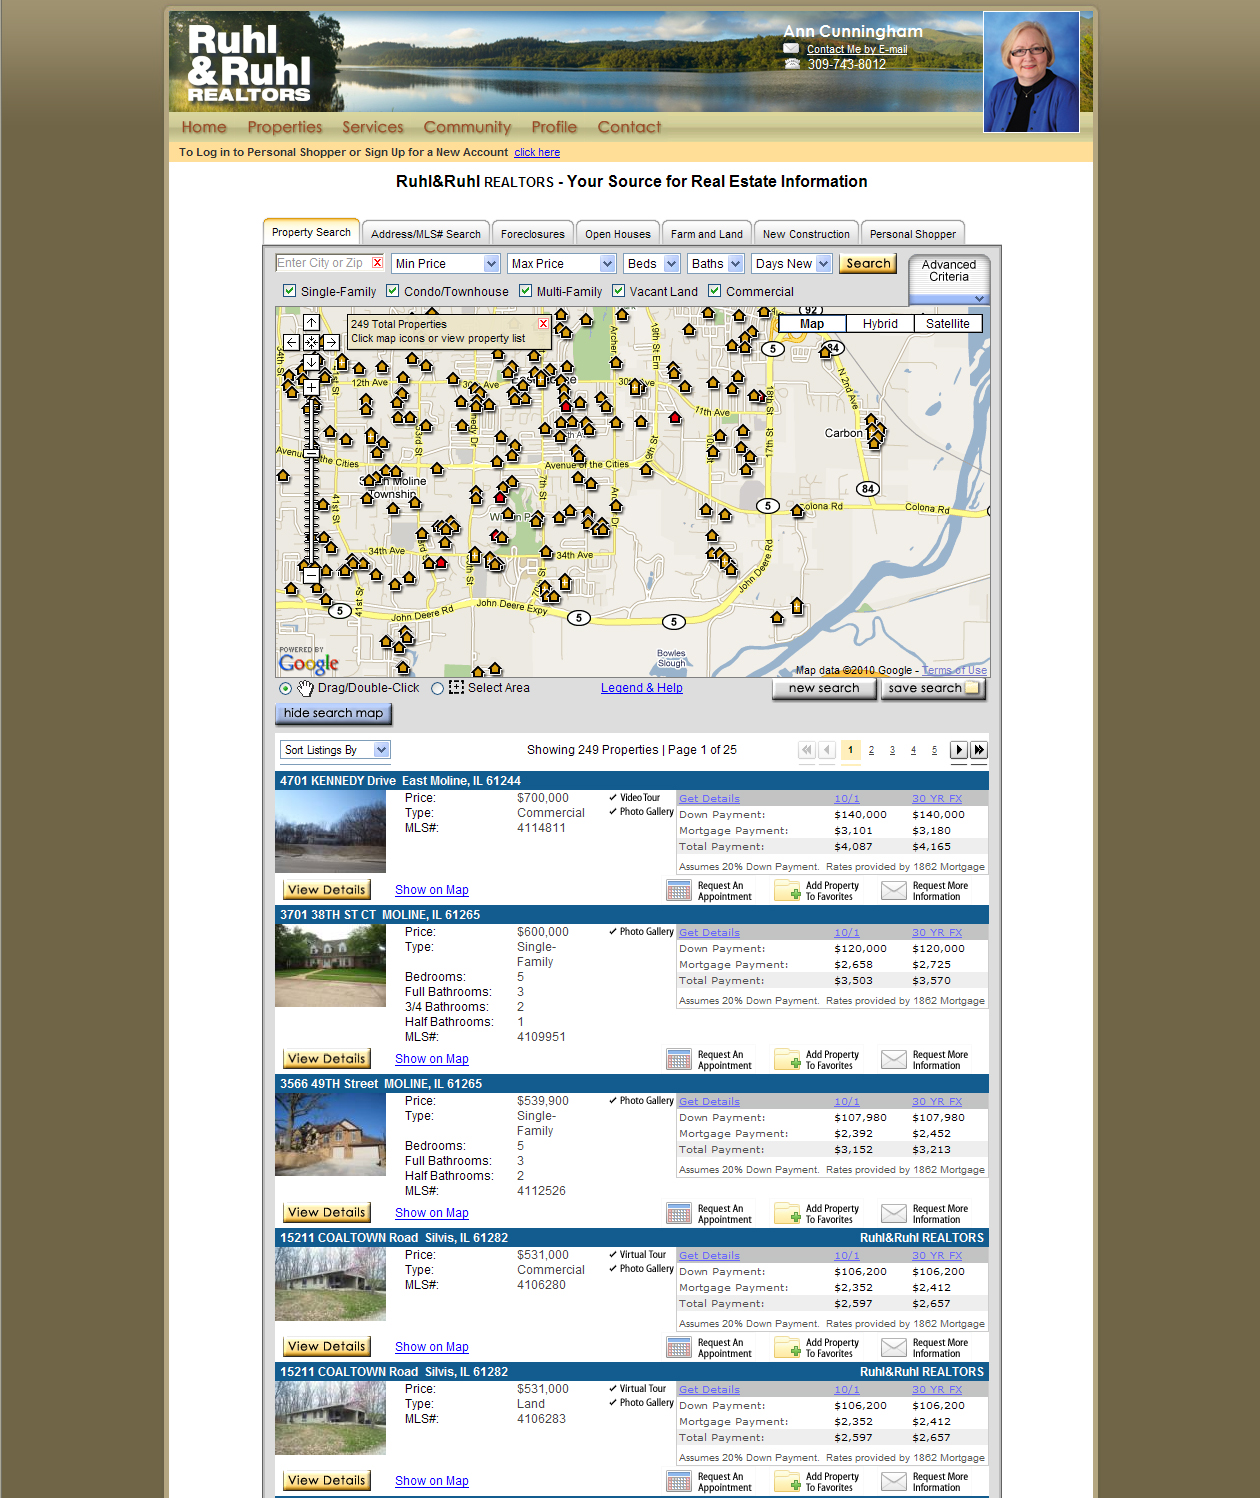
Task: Uncheck the Single-Family checkbox
Action: tap(289, 291)
